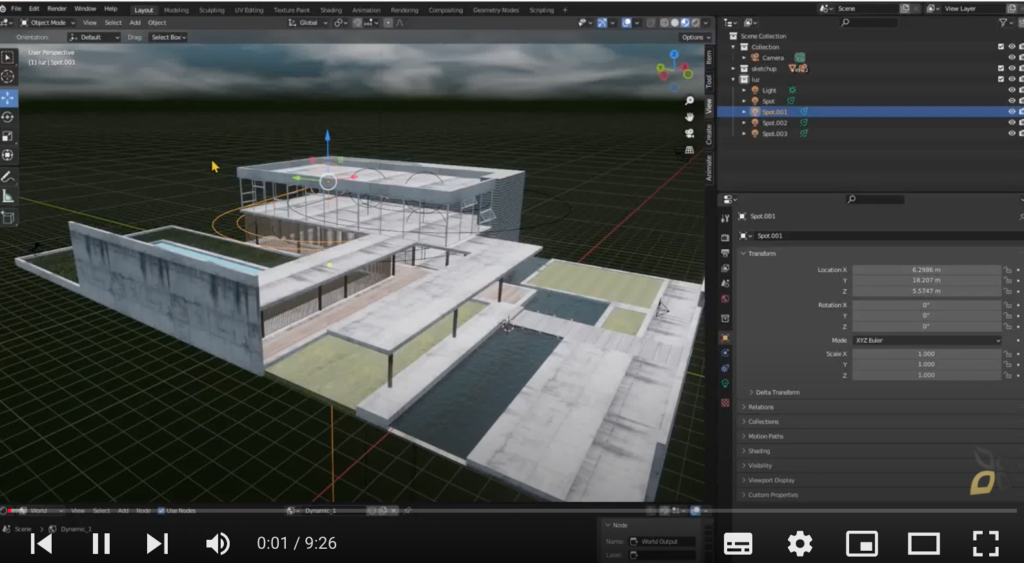Pause the video playback
Image resolution: width=1024 pixels, height=563 pixels.
101,543
